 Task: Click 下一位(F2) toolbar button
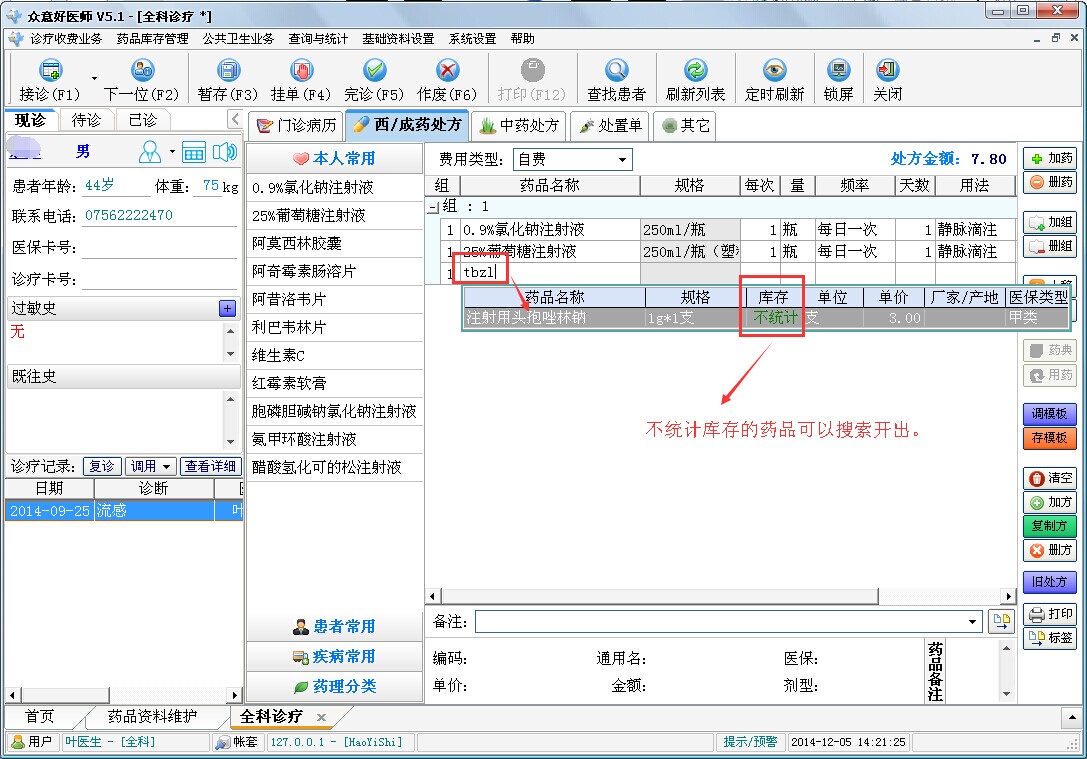click(141, 80)
